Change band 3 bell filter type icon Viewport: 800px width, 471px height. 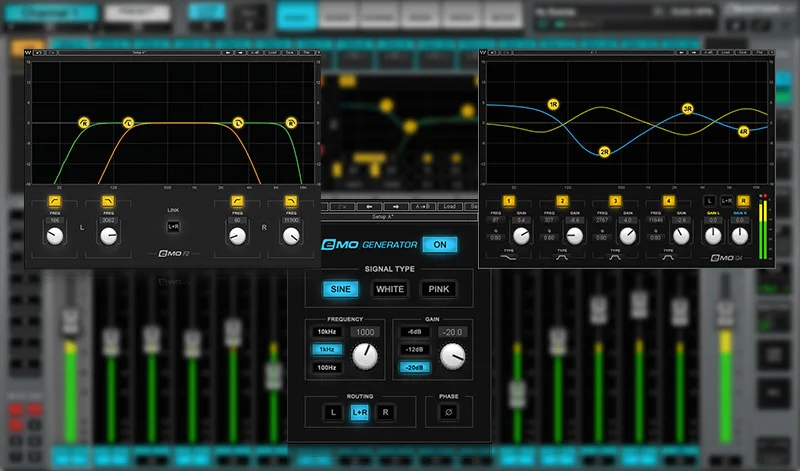pos(615,257)
